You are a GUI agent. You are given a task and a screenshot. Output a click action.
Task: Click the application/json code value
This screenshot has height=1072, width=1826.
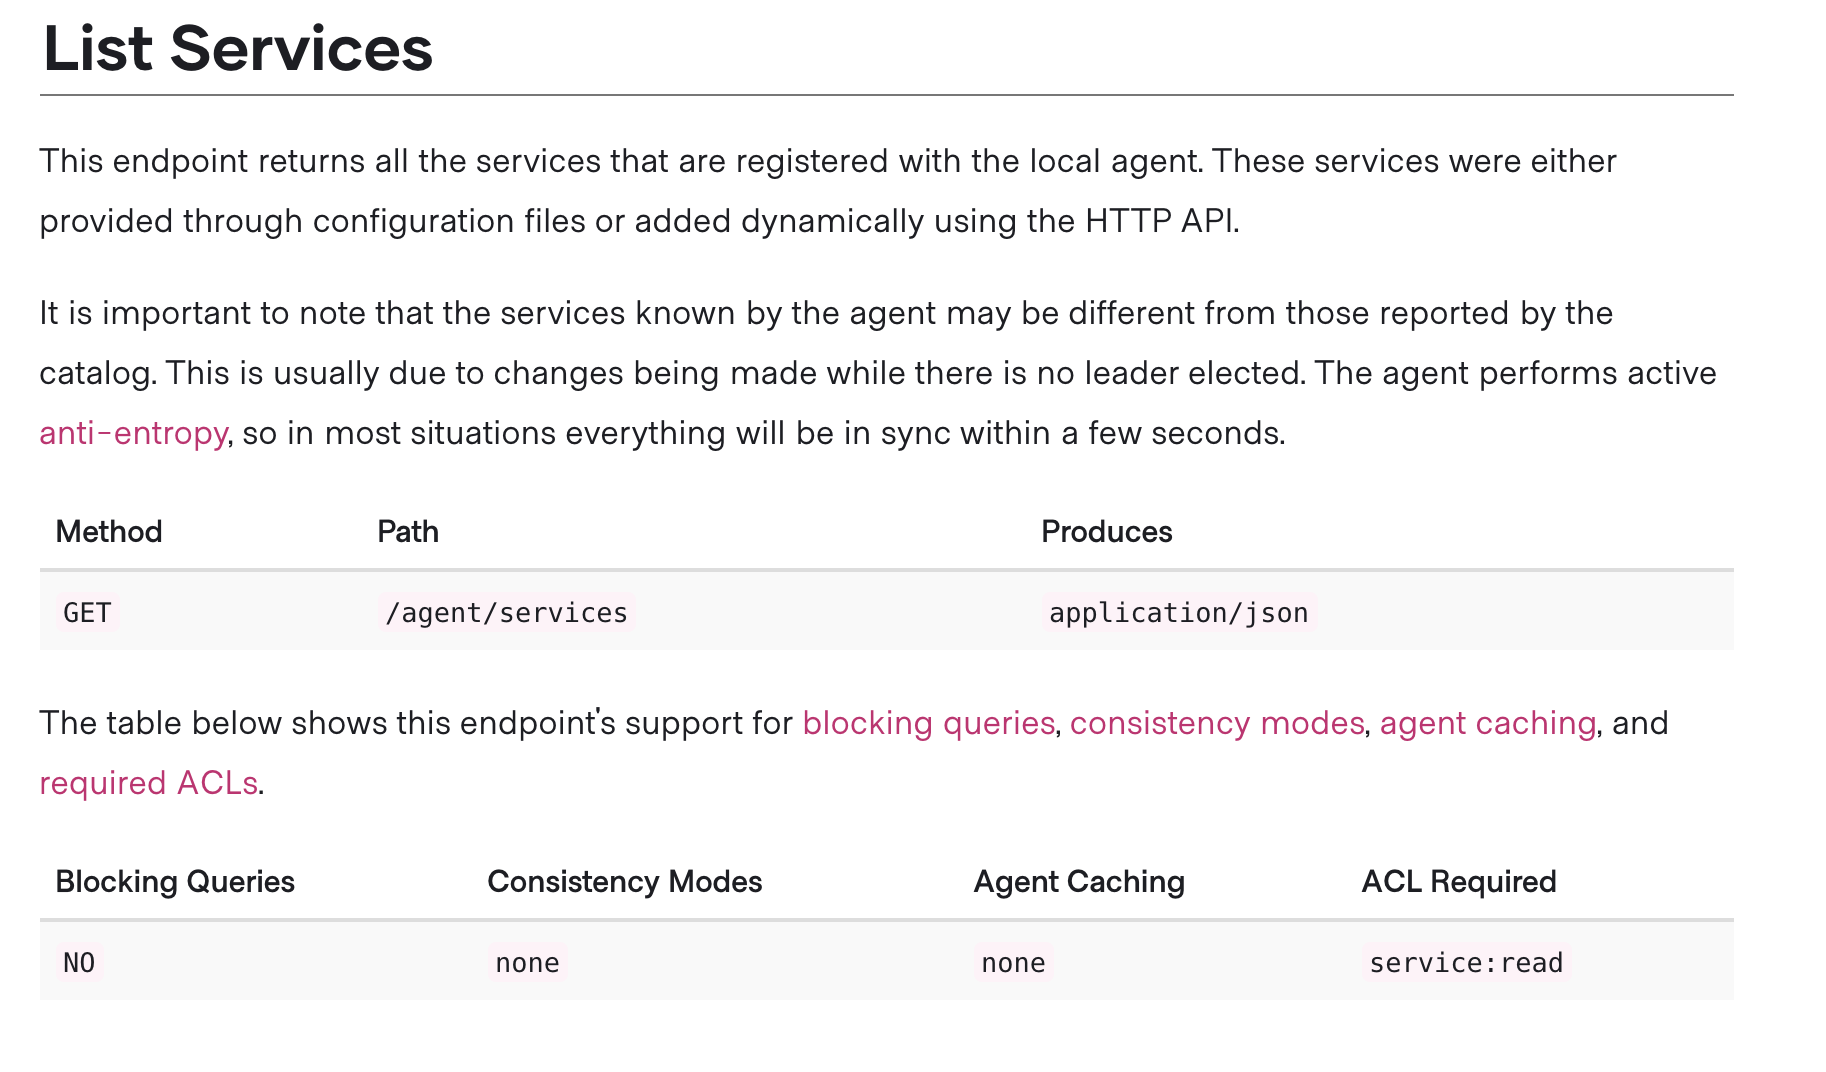[1178, 612]
